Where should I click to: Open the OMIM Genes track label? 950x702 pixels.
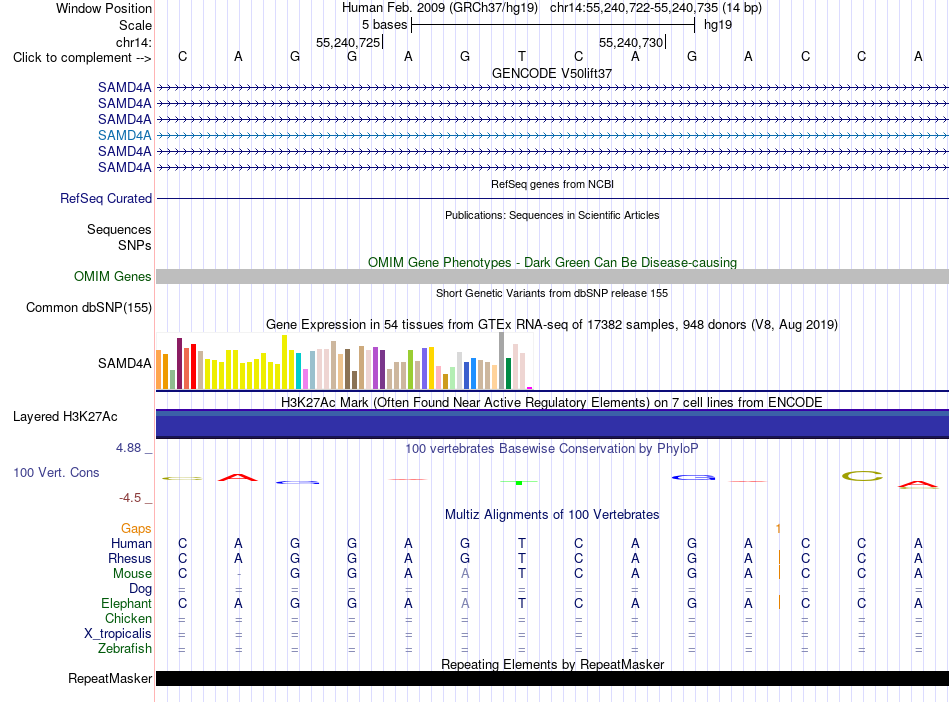tap(112, 276)
